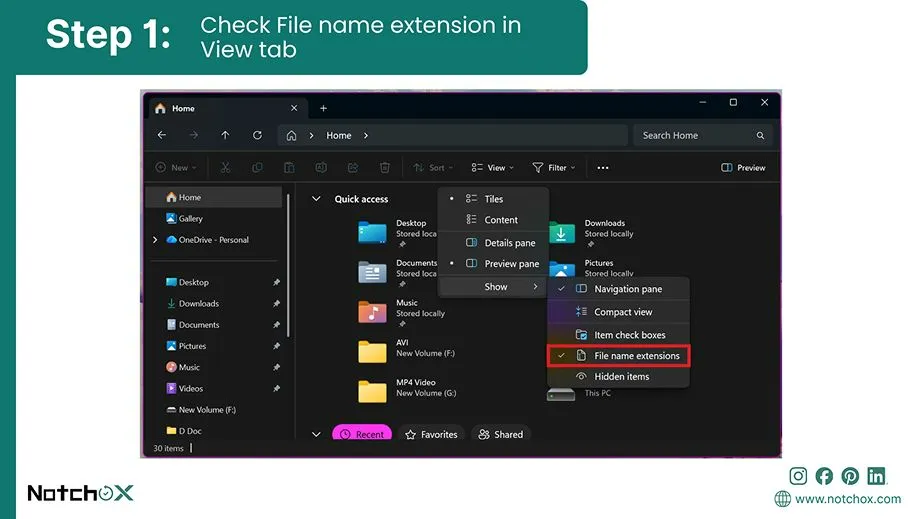Unpin Desktop using its pin icon
The height and width of the screenshot is (519, 922).
coord(276,282)
